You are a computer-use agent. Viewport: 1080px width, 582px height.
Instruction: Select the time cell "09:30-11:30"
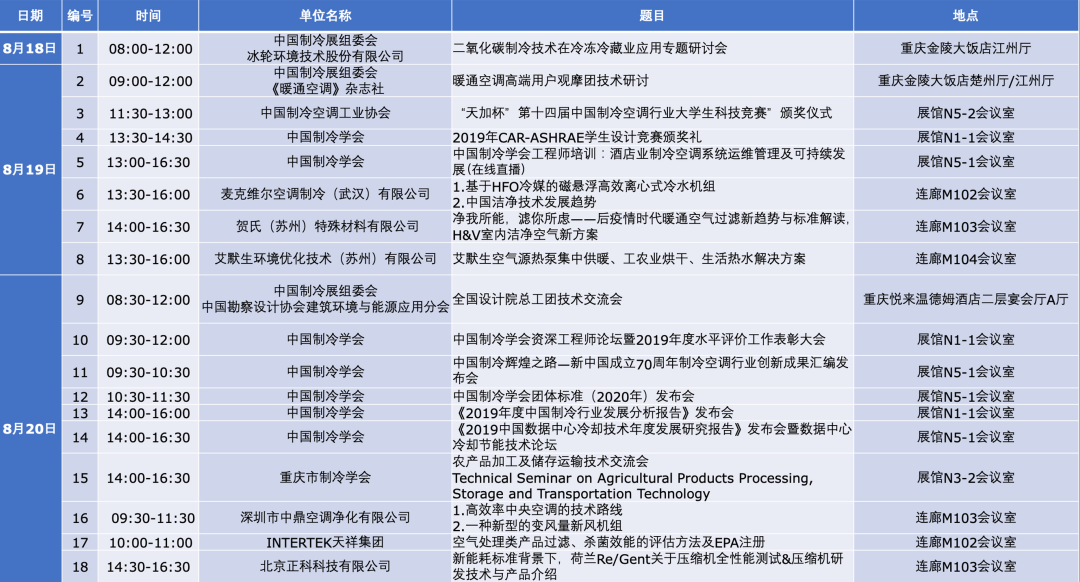coord(153,518)
